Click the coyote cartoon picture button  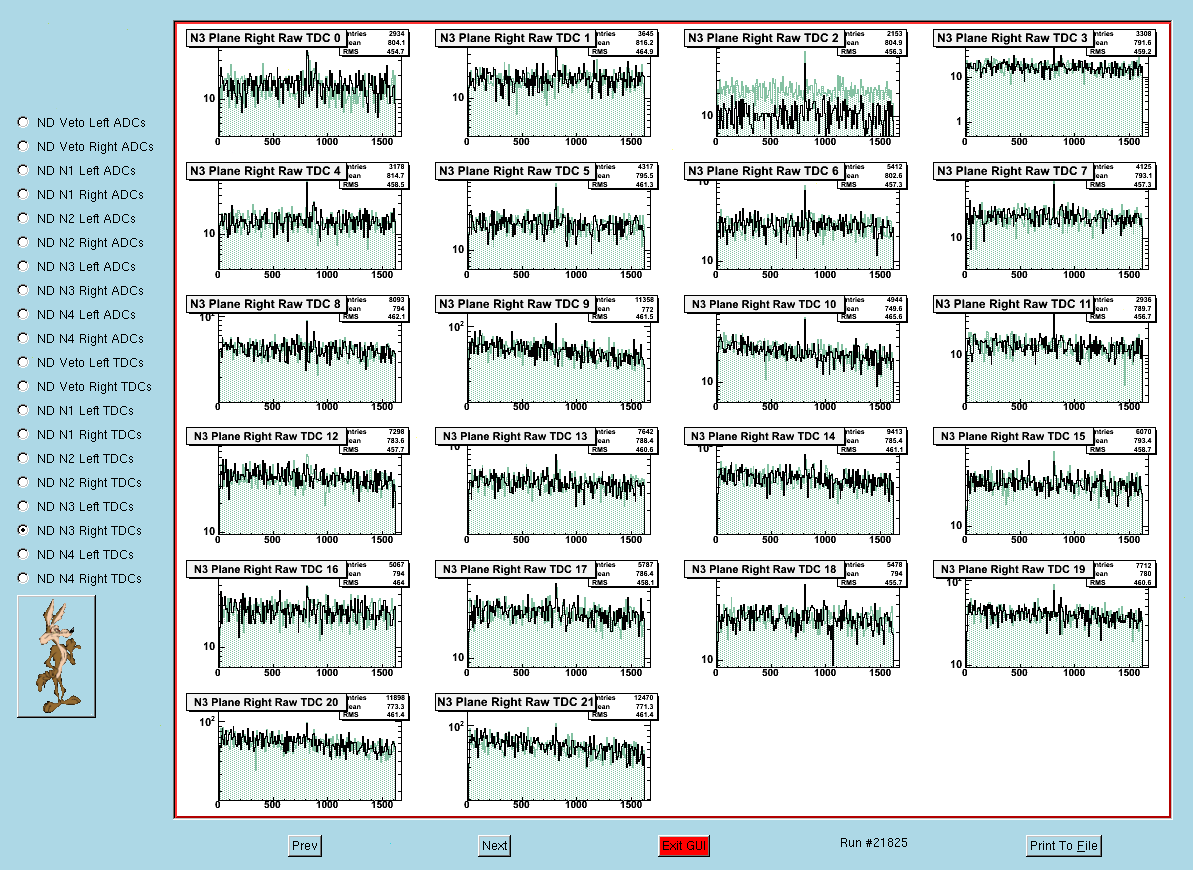56,656
